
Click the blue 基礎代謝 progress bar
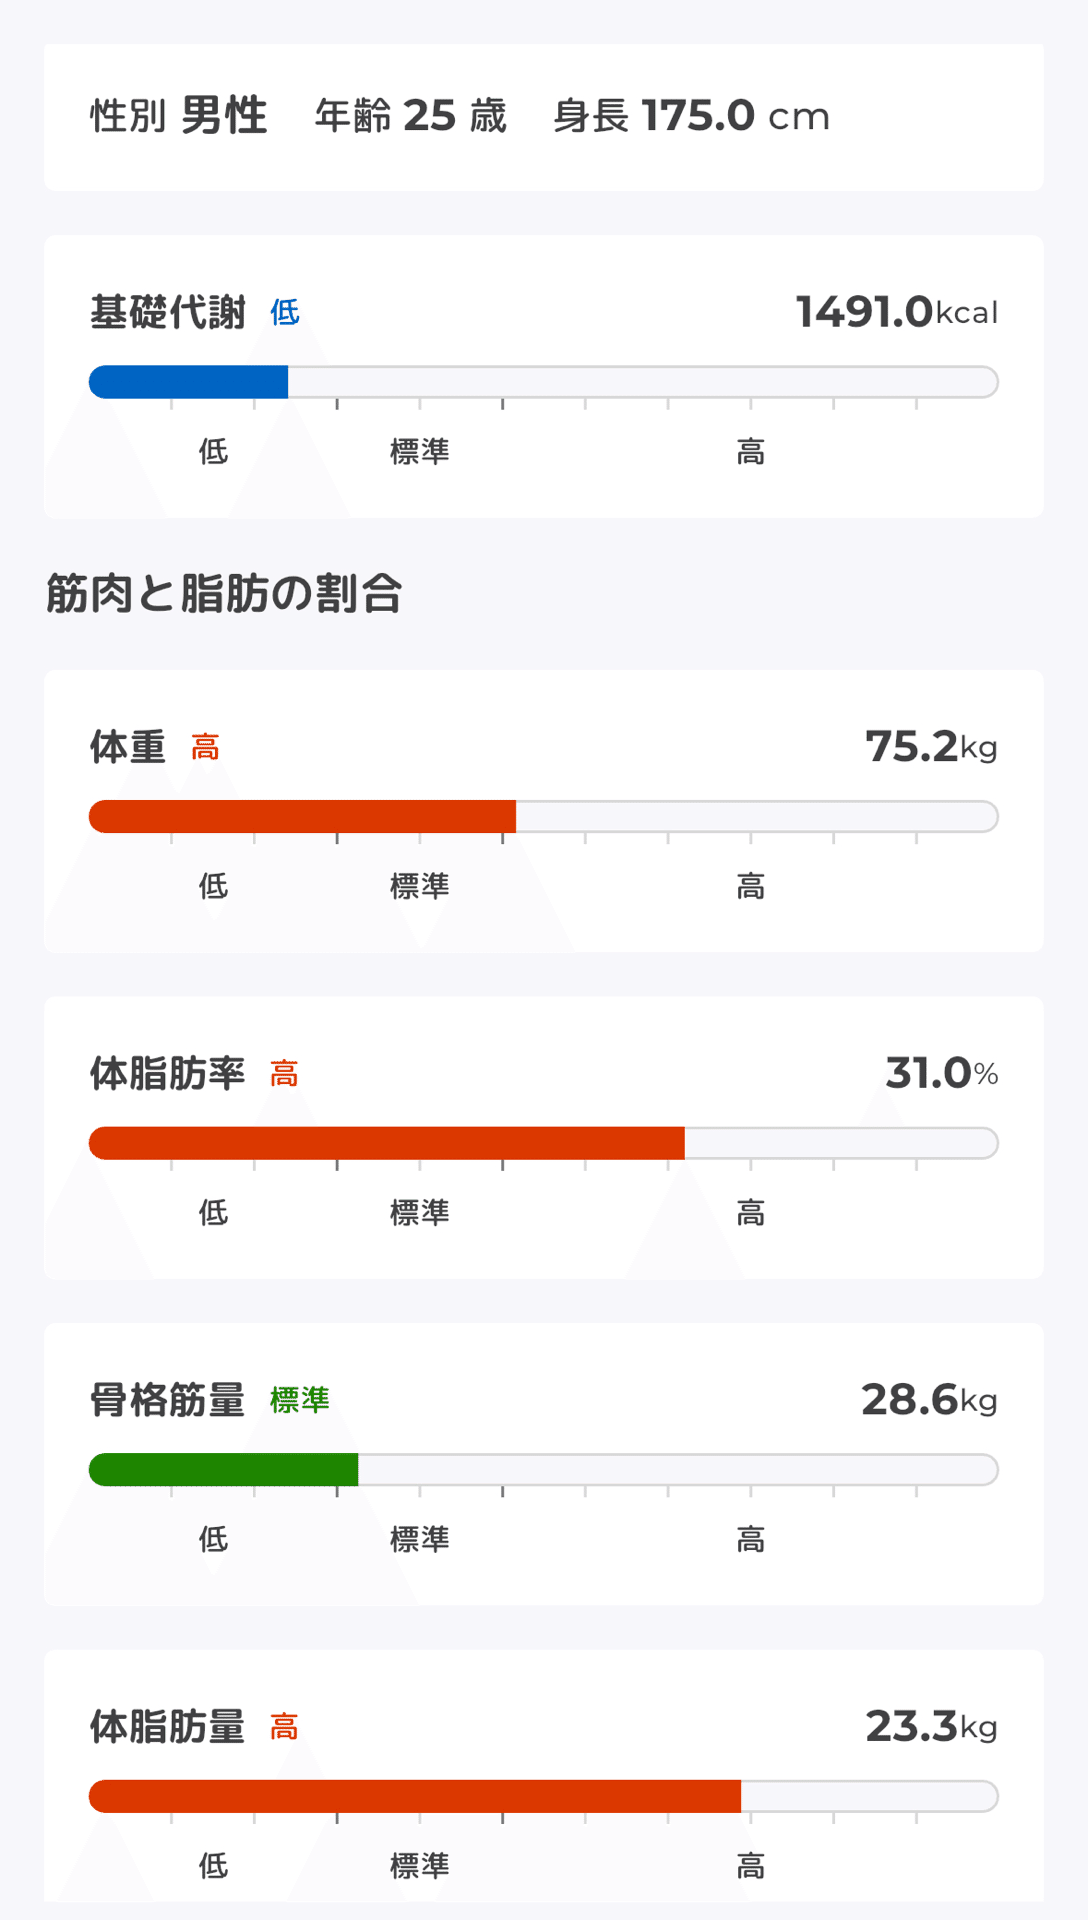click(189, 382)
